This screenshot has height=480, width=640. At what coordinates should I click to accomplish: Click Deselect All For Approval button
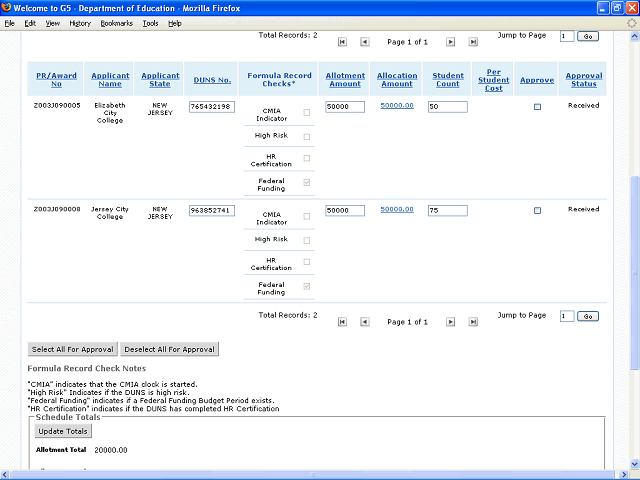click(x=169, y=350)
